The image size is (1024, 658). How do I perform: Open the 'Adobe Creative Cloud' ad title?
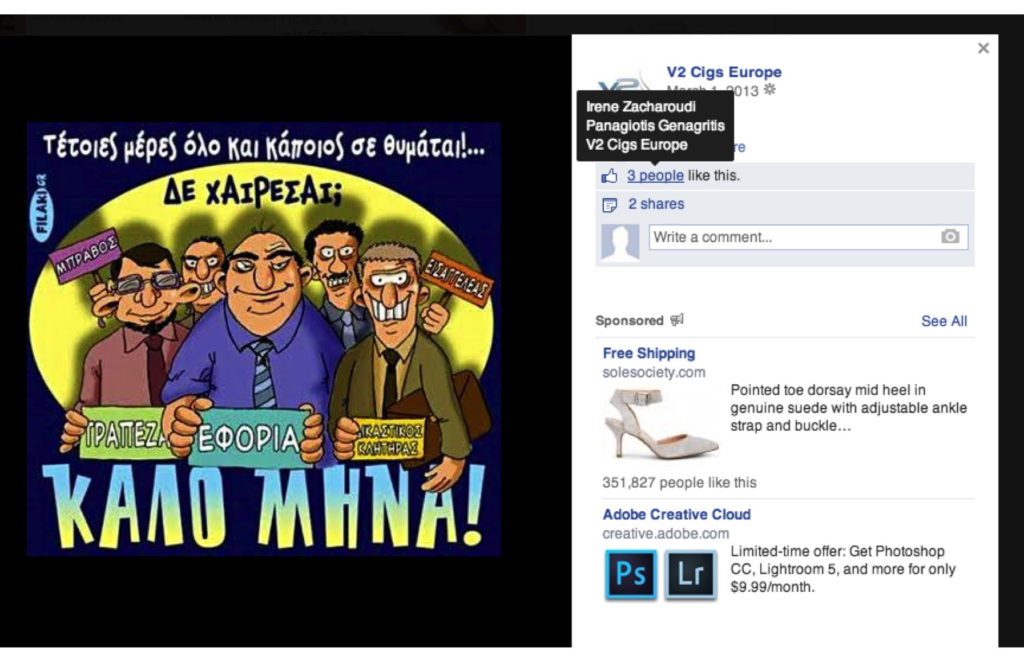677,514
